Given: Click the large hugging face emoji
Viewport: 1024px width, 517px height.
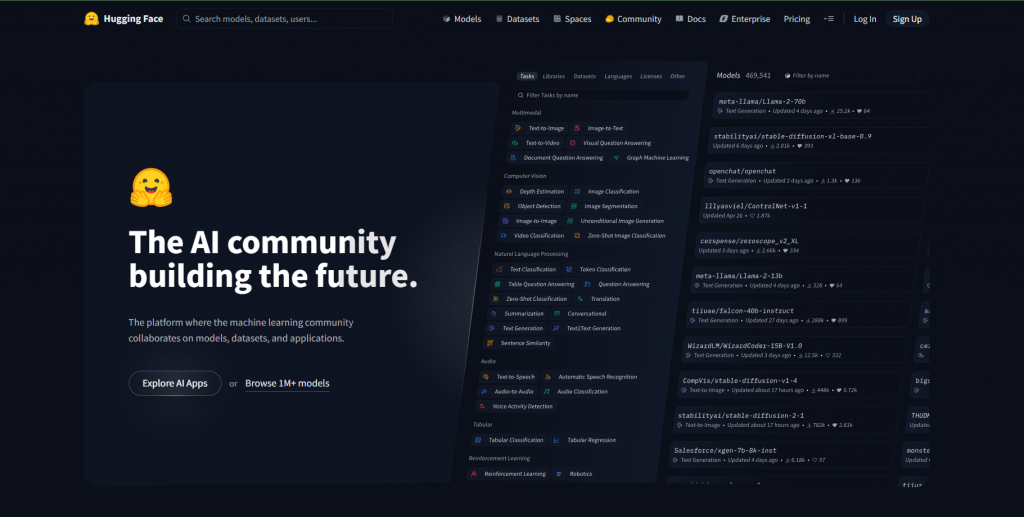Looking at the screenshot, I should 151,188.
